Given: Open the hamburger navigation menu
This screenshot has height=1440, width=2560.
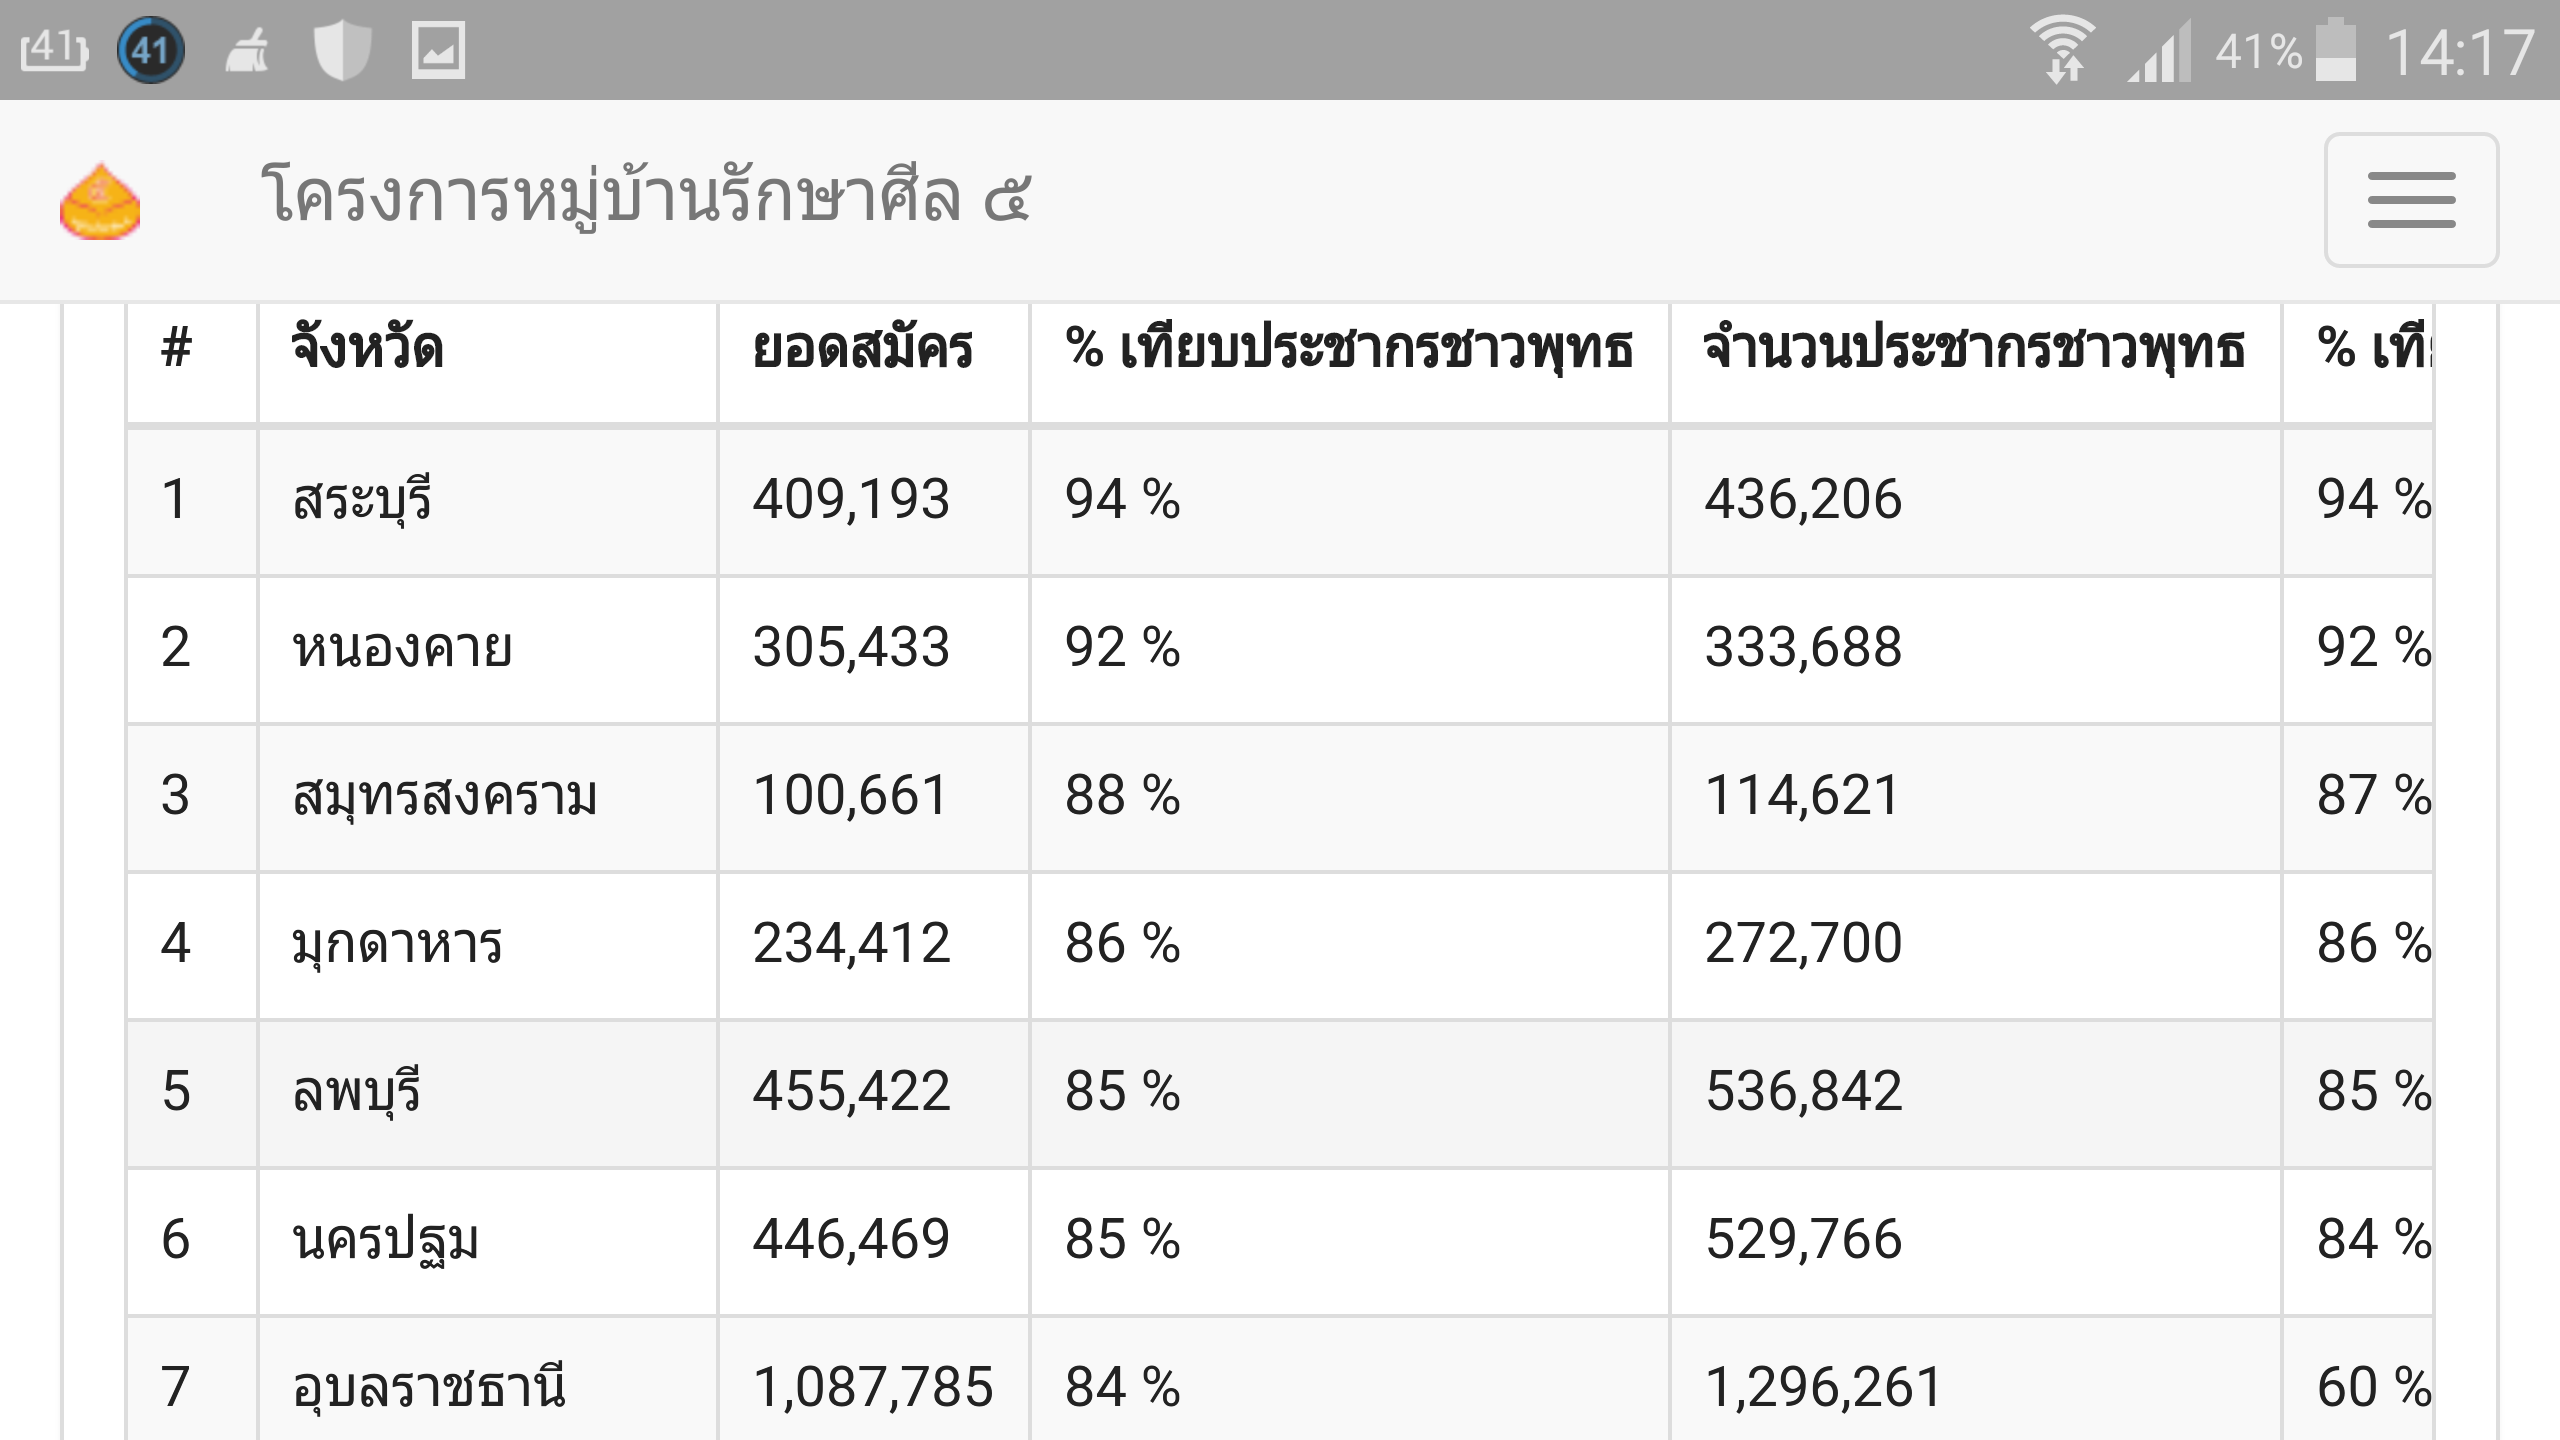Looking at the screenshot, I should click(2411, 200).
